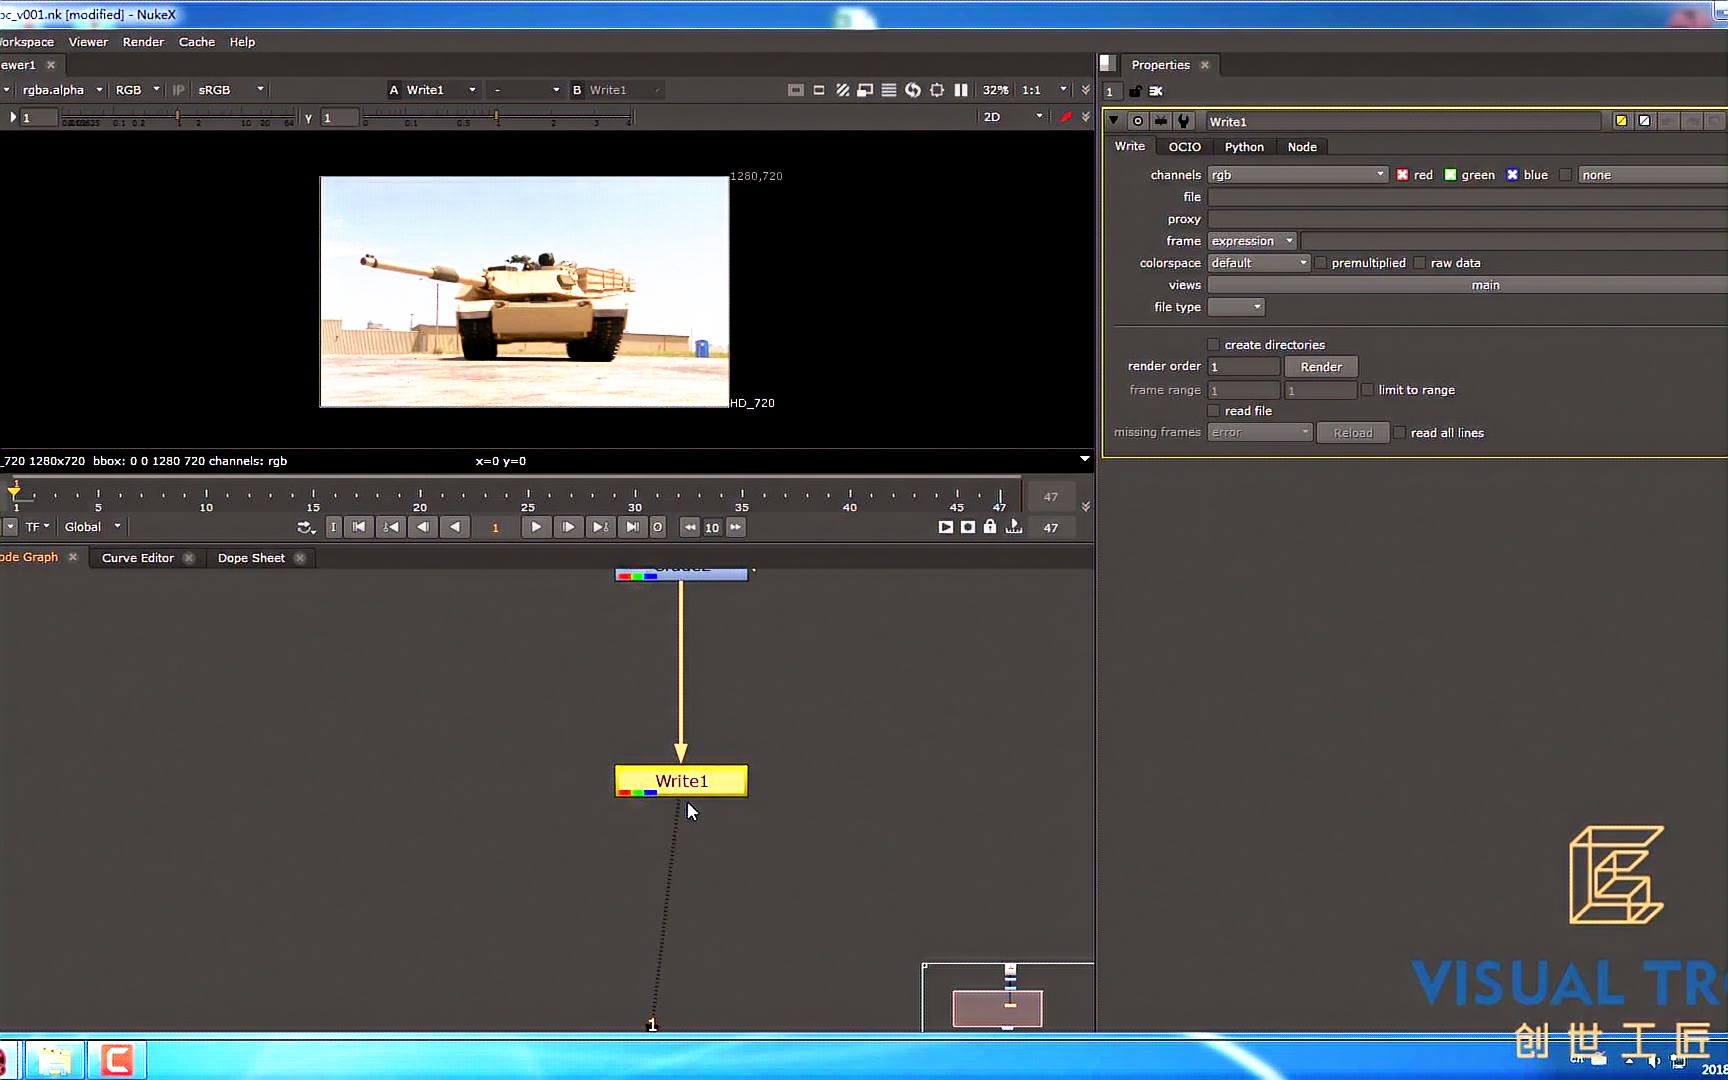Screen dimensions: 1728x1080
Task: Jump to the first frame
Action: coord(359,527)
